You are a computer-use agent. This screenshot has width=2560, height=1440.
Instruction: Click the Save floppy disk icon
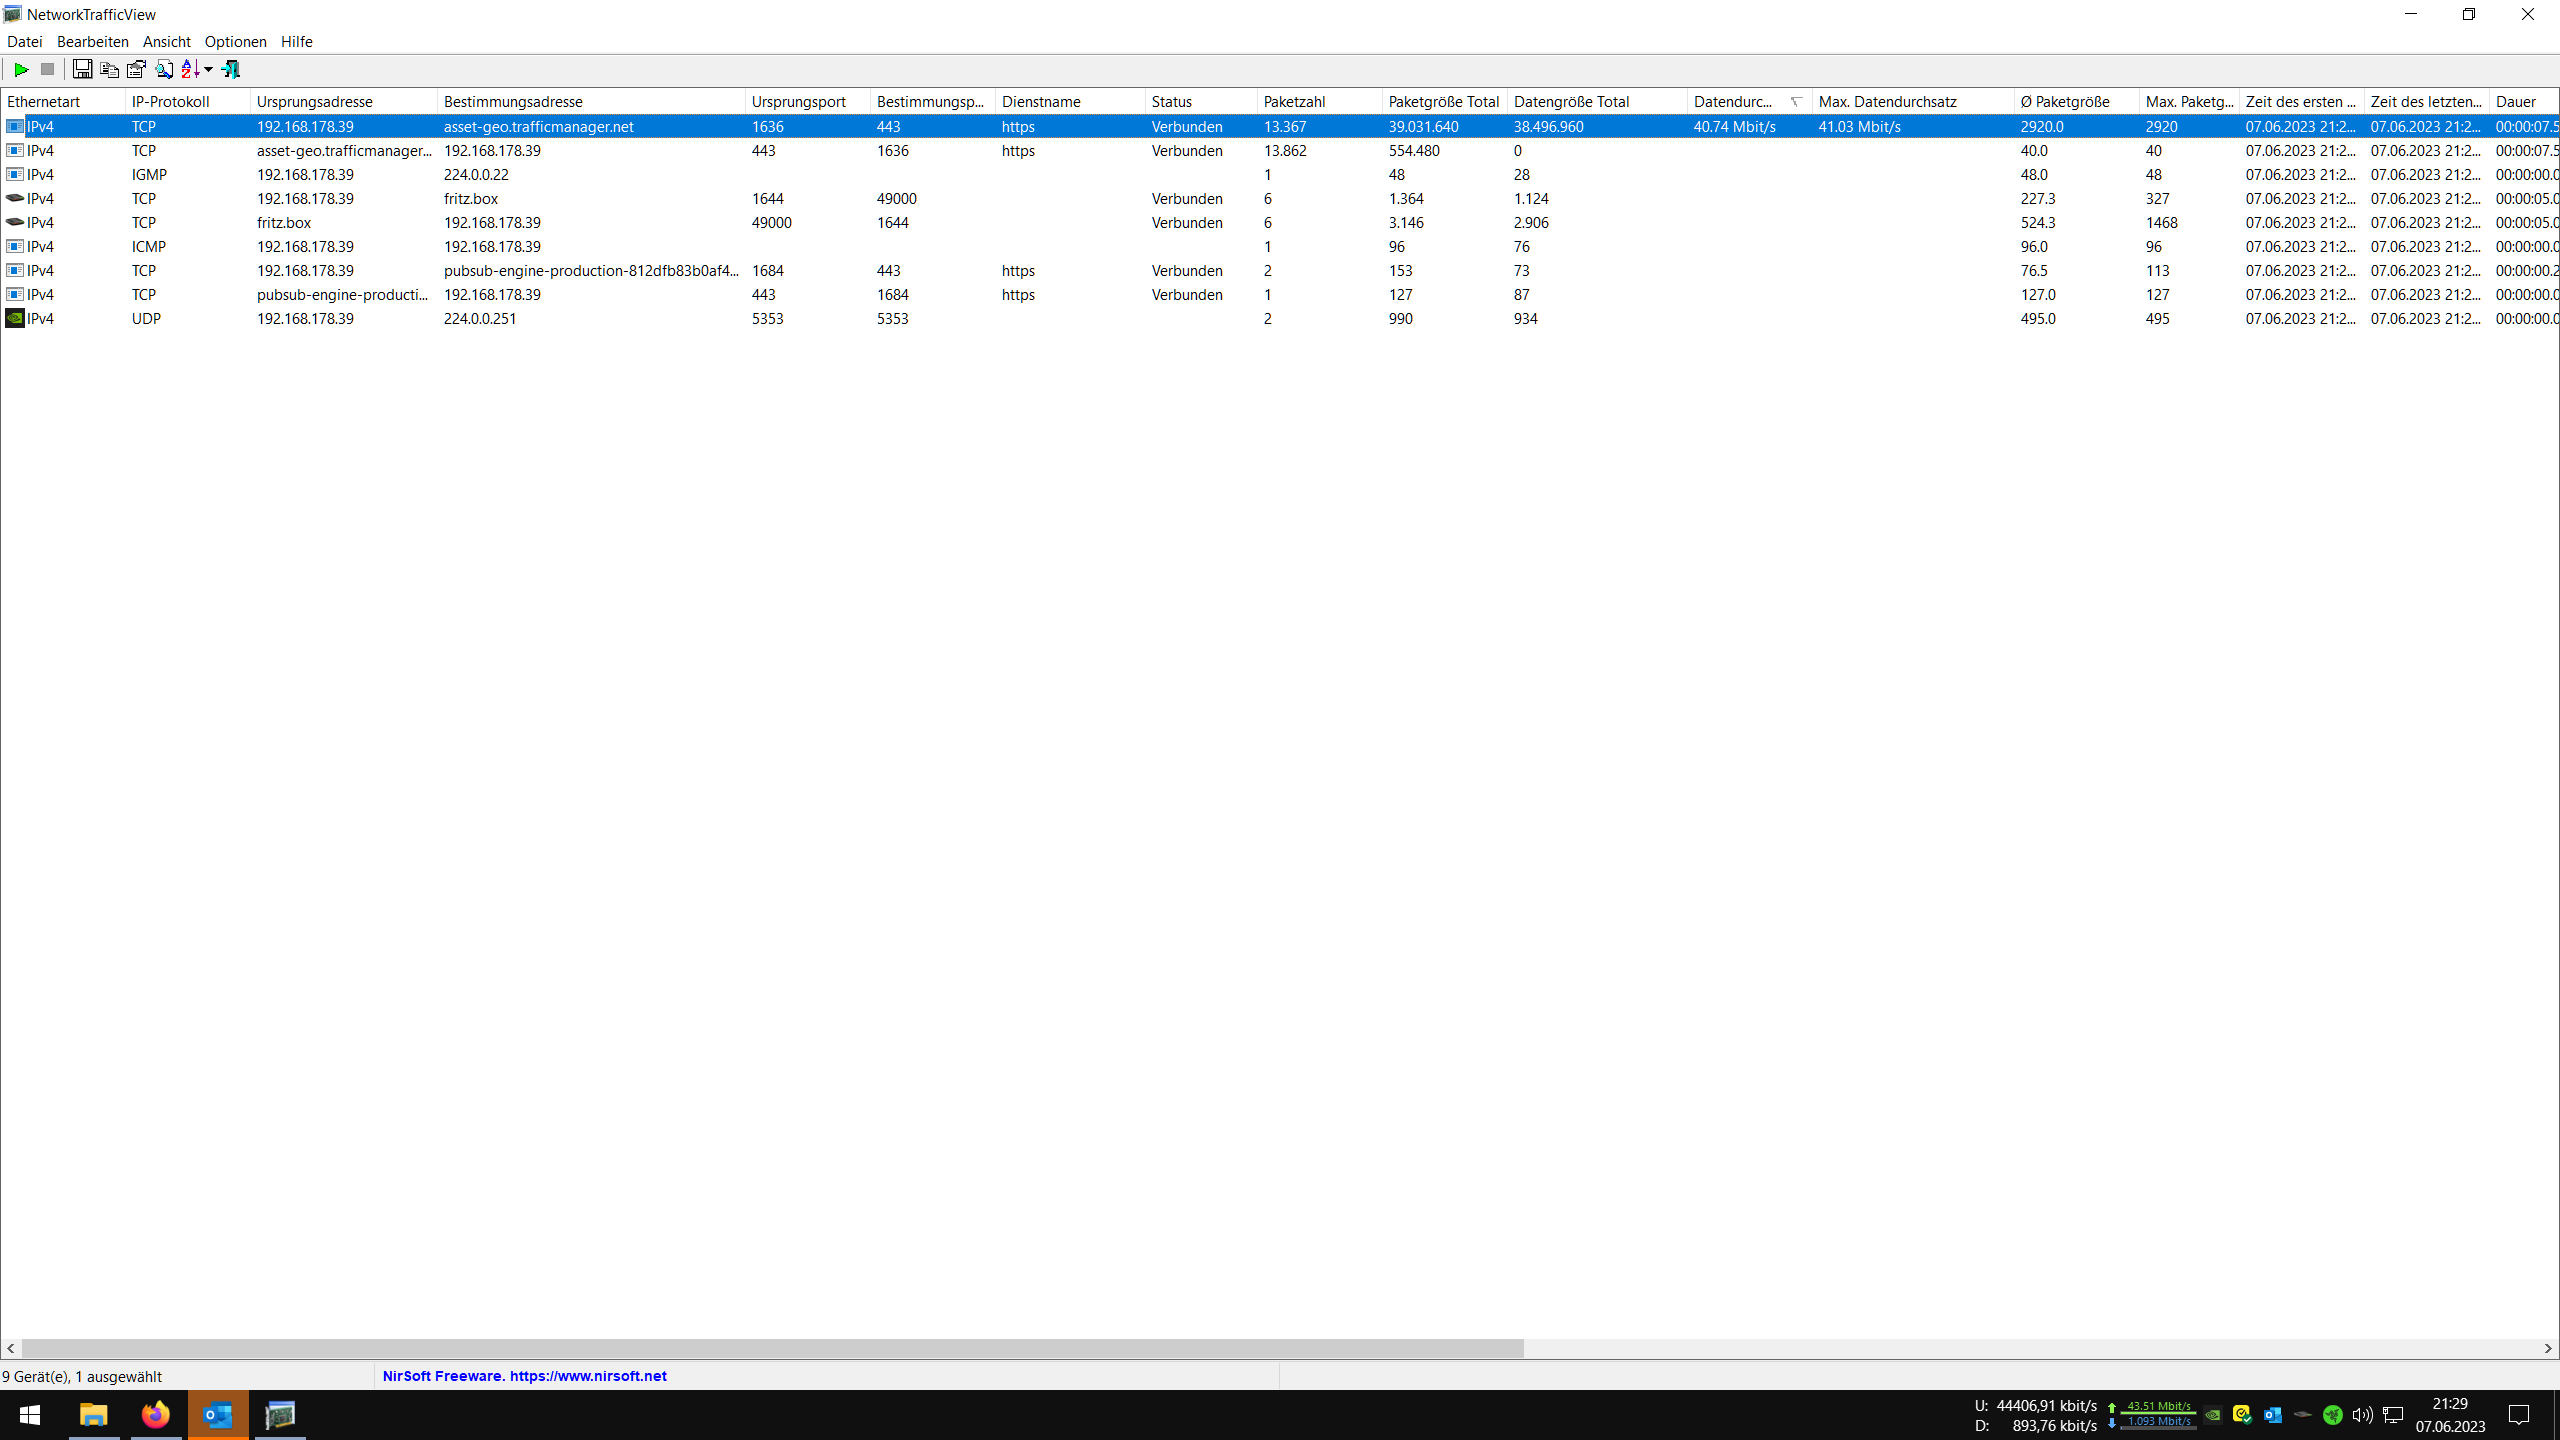pyautogui.click(x=82, y=69)
